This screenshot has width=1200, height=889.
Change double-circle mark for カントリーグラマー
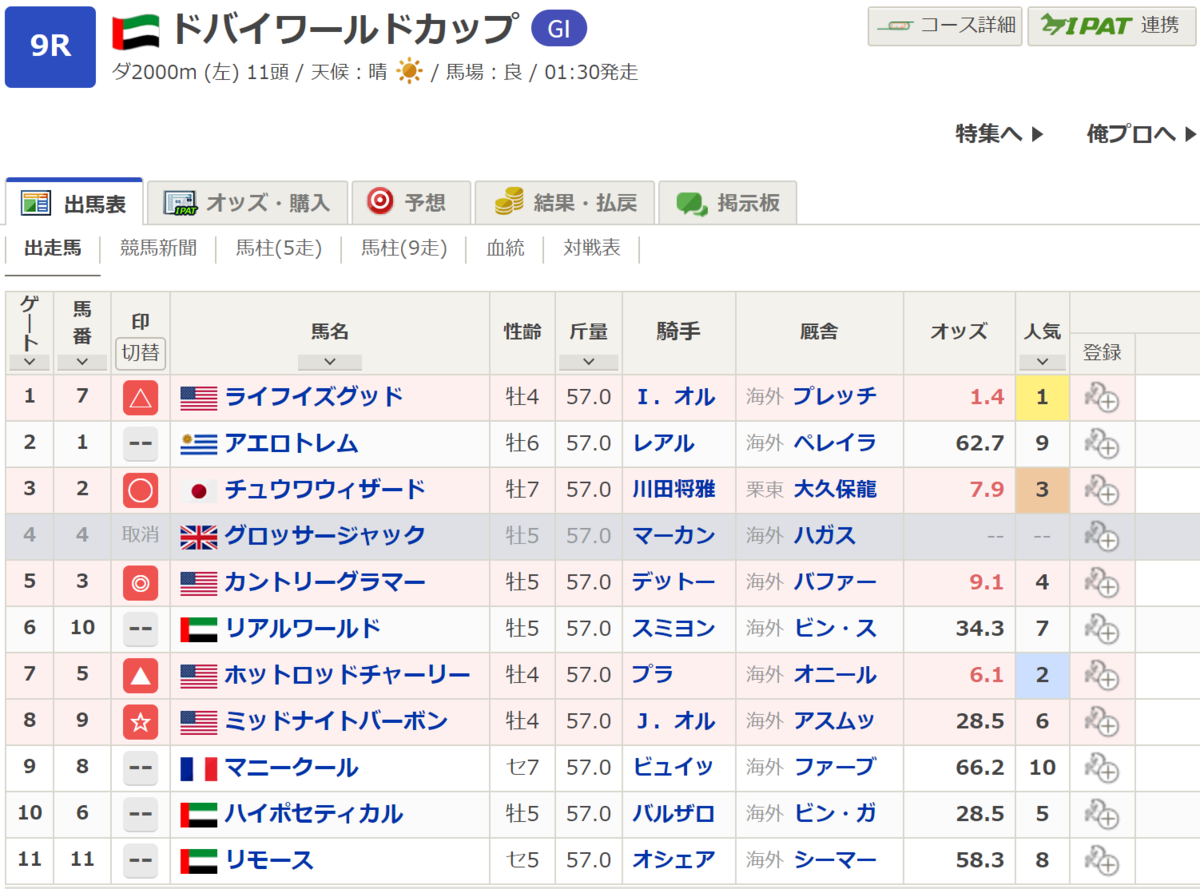141,582
